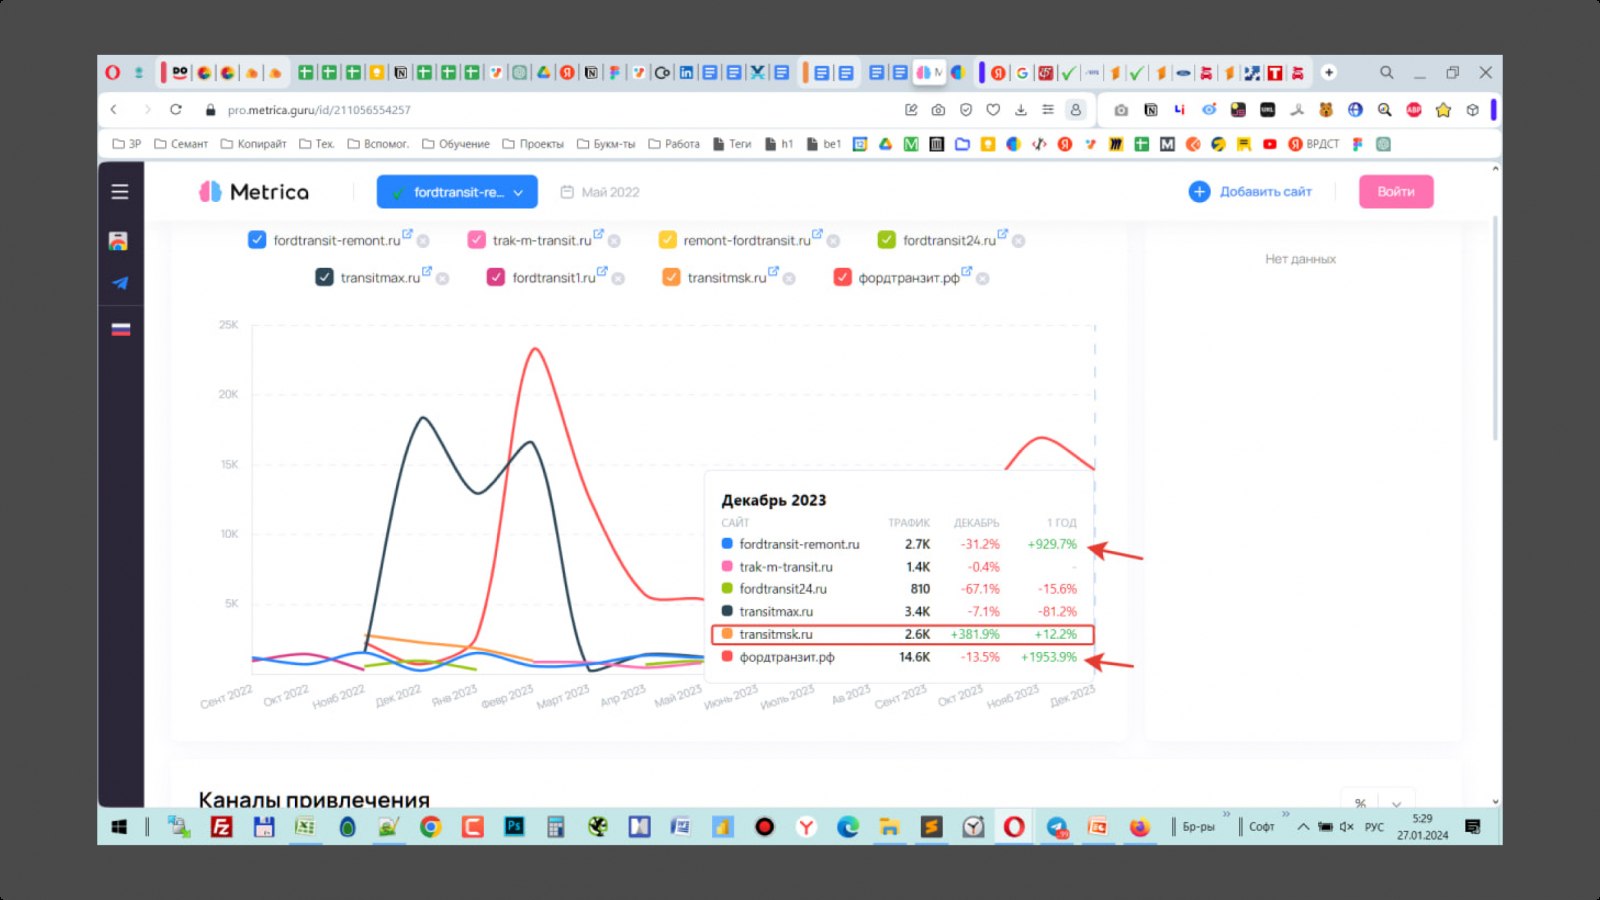Click the Telegram icon in the left sidebar
1600x900 pixels.
[120, 283]
